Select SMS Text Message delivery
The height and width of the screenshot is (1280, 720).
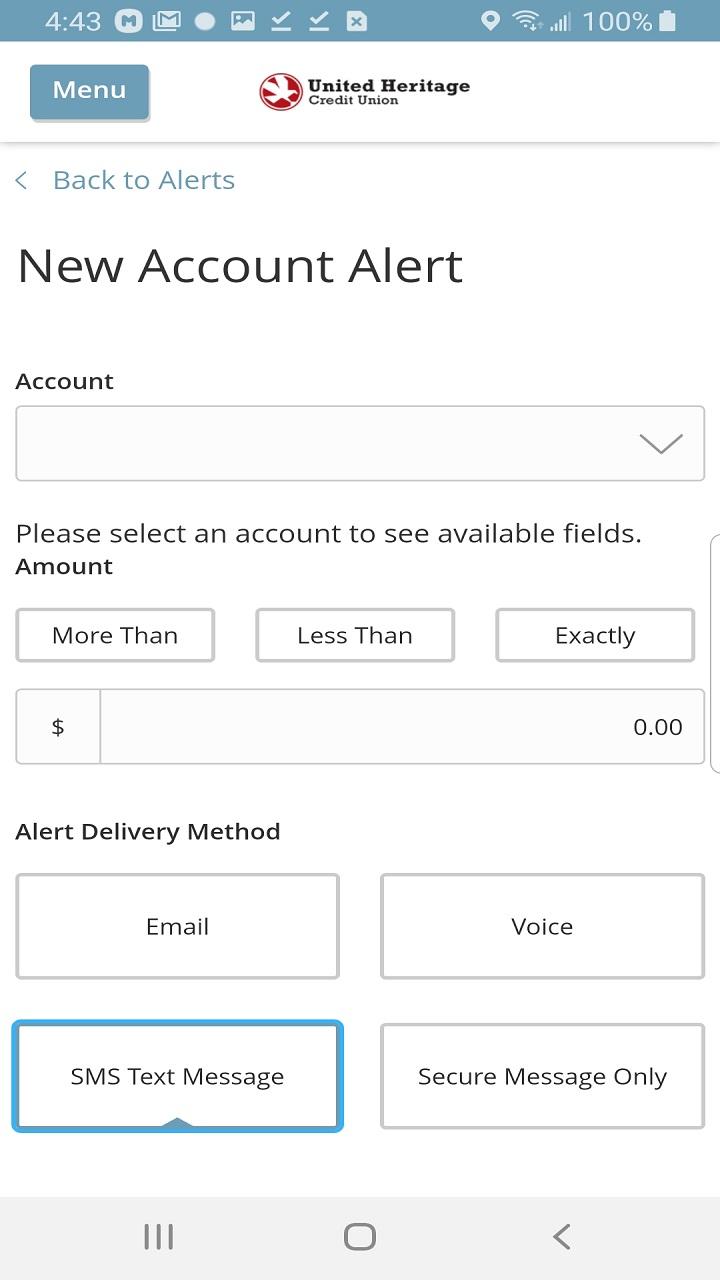[178, 1076]
